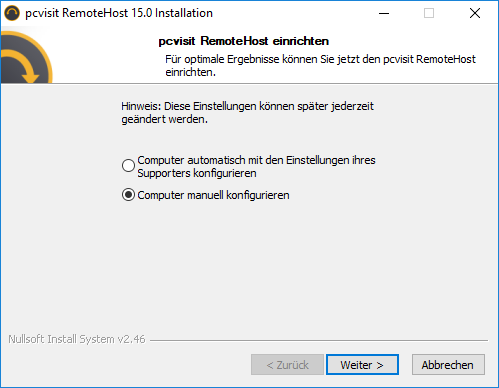Go back using '< Zurück' button
Image resolution: width=499 pixels, height=388 pixels.
pos(287,365)
